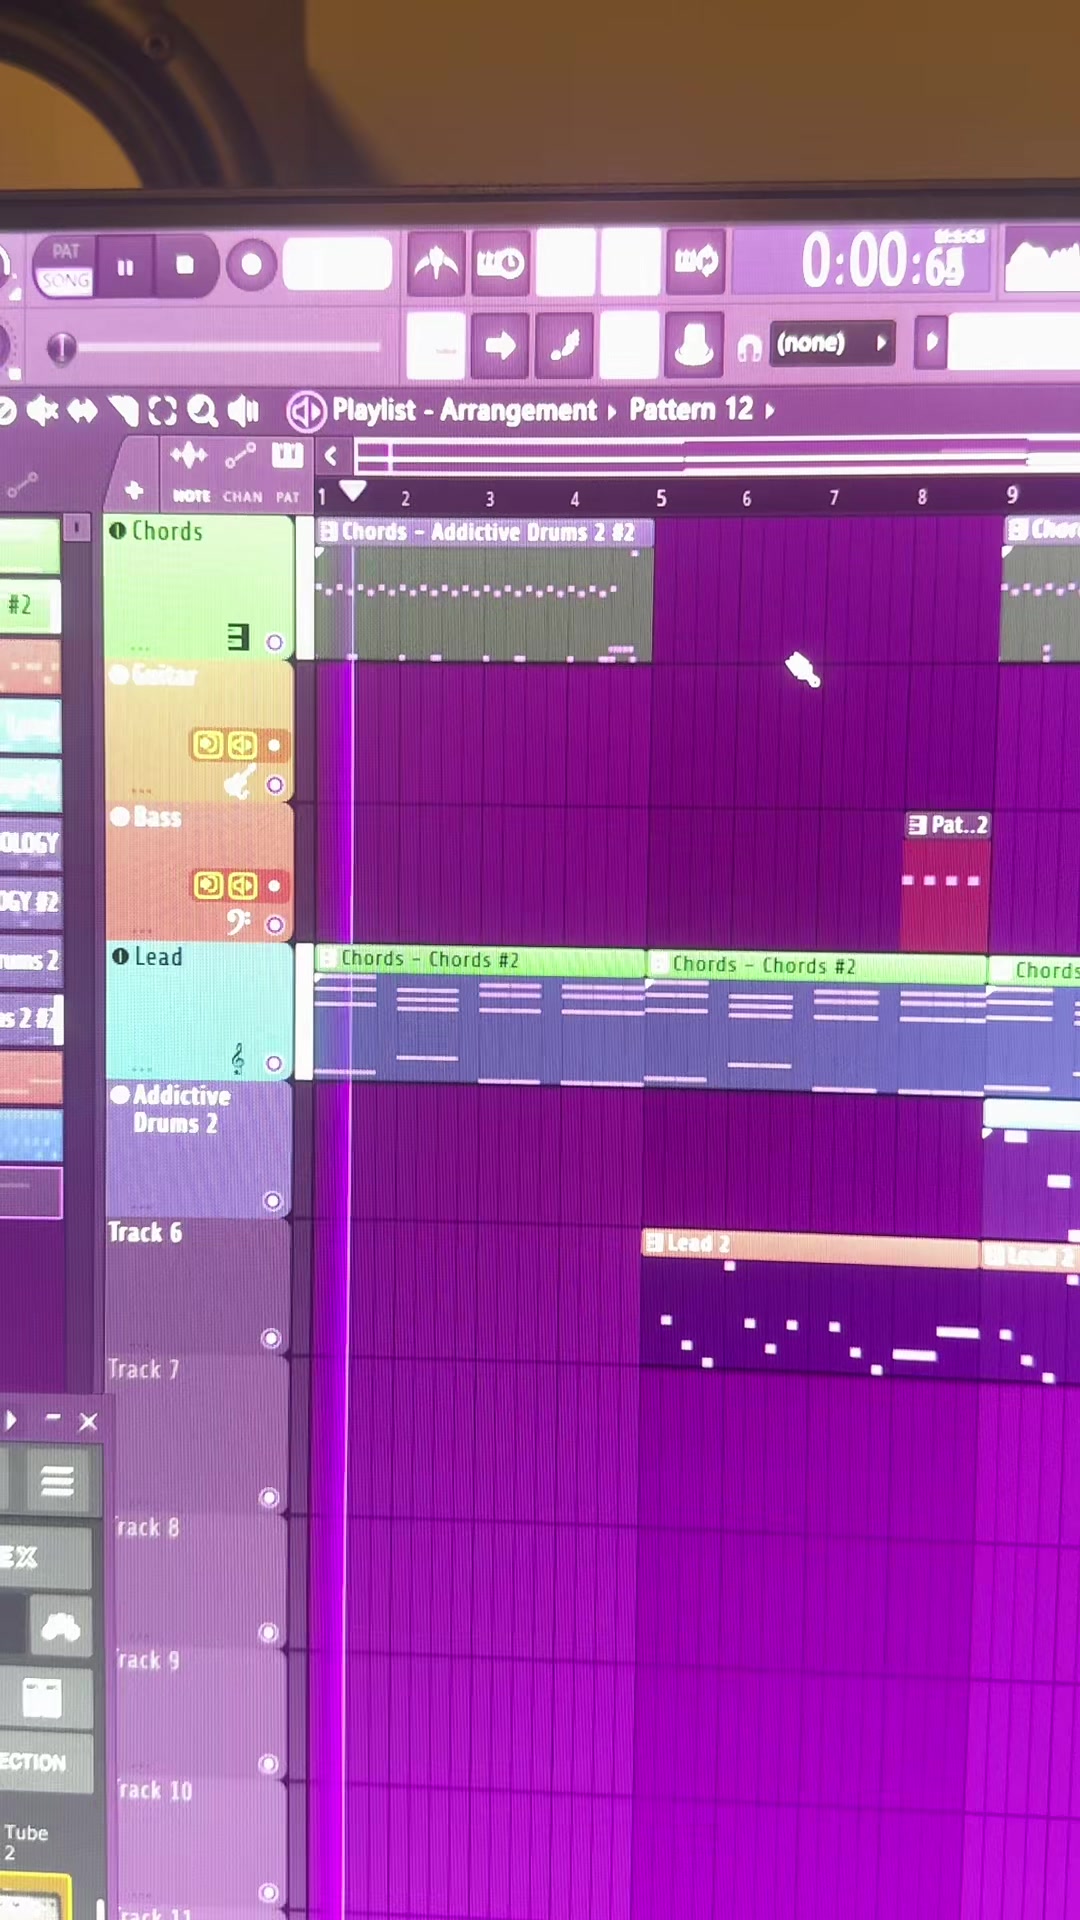Toggle mute dot on Addictive Drums 2 track

point(120,1095)
